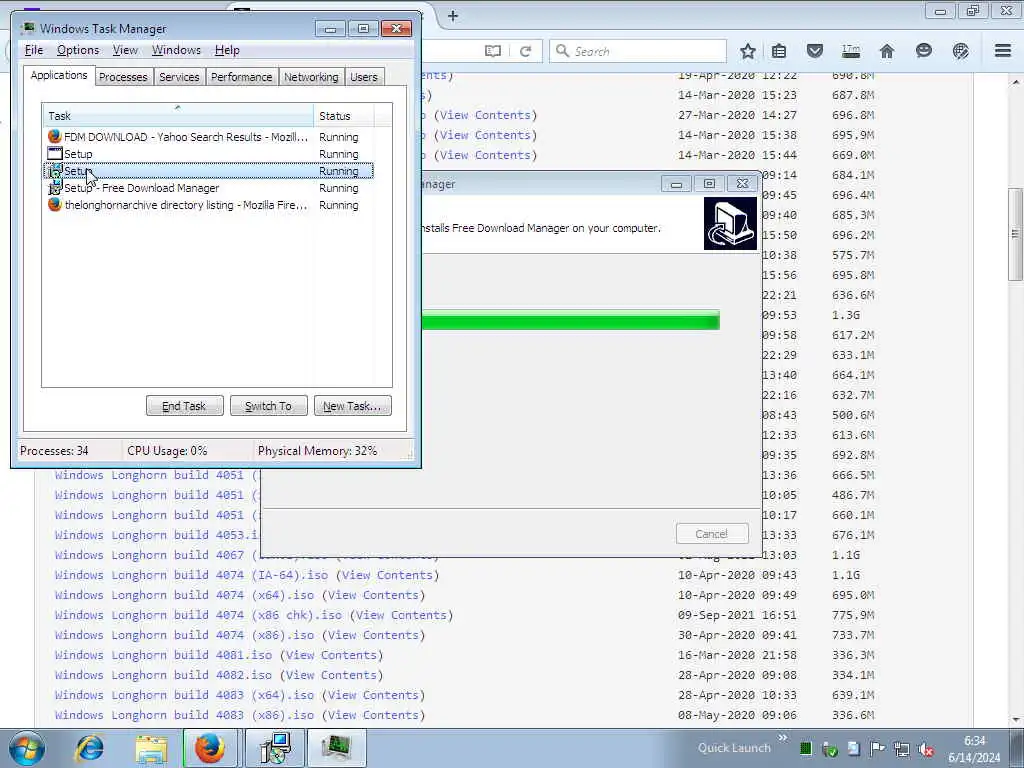Click the Safely Remove Hardware tray icon
1024x768 pixels.
[829, 749]
